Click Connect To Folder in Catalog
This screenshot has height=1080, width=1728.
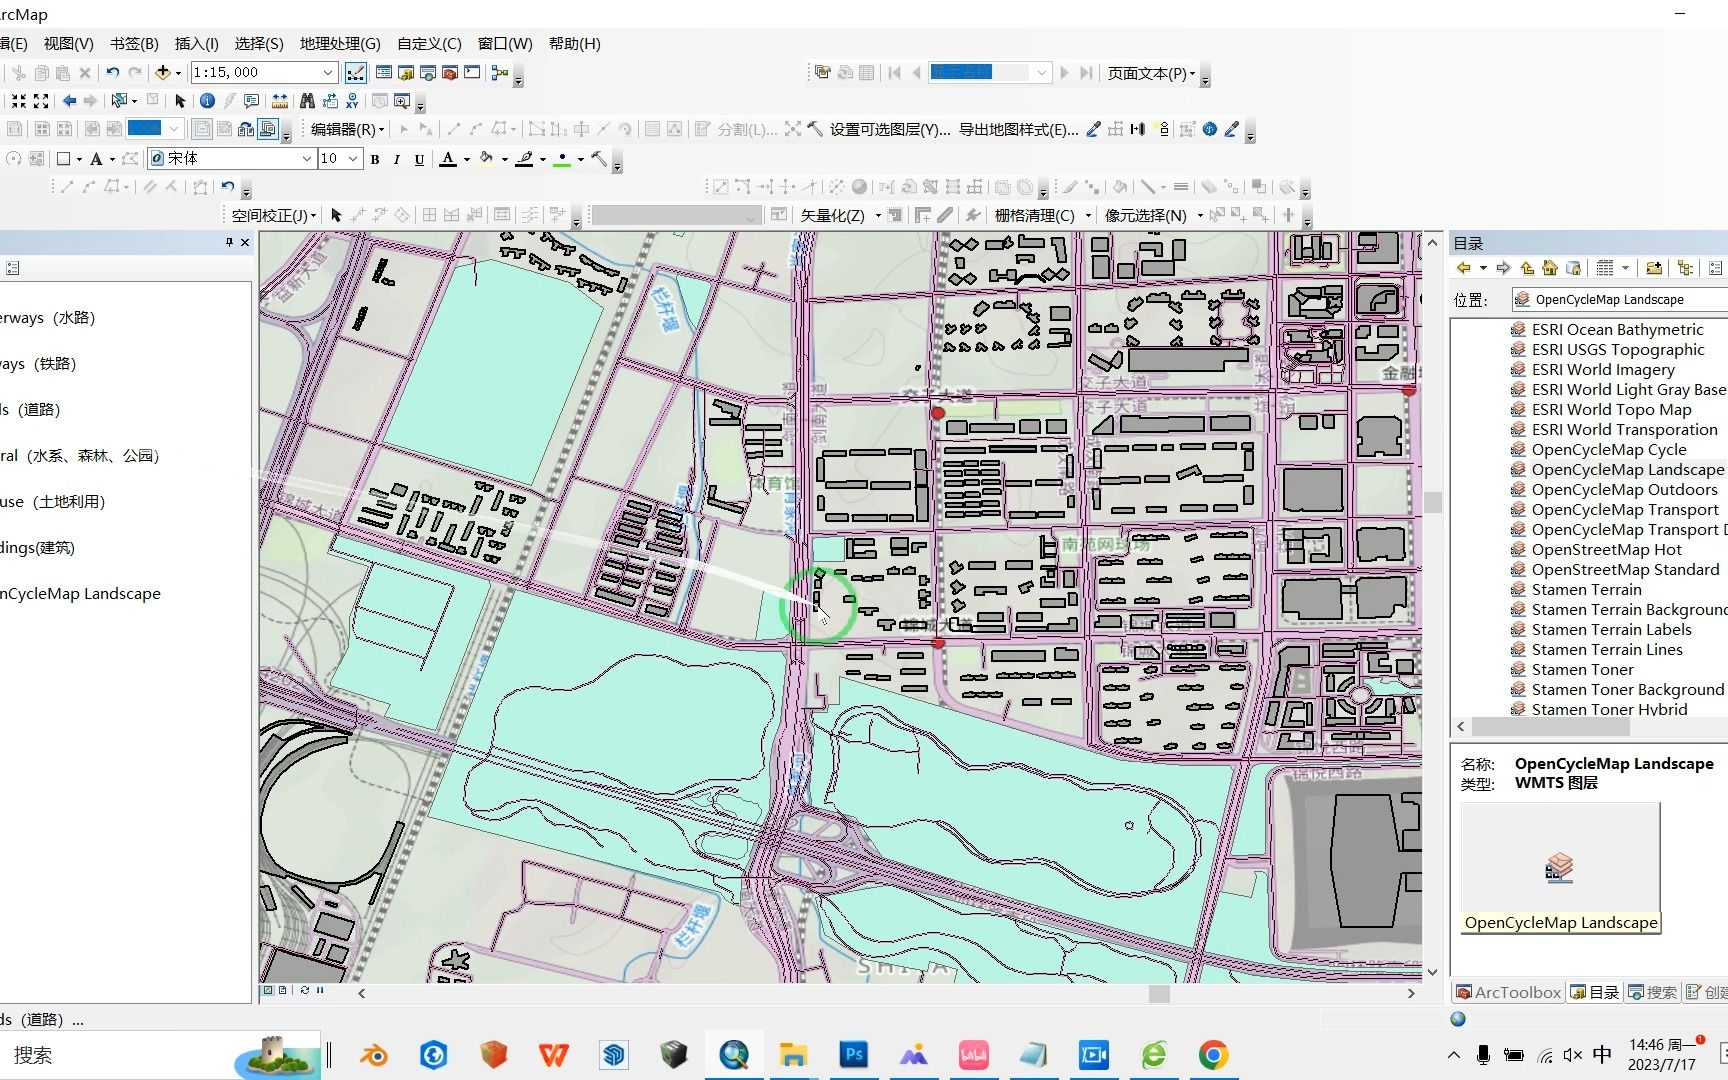pyautogui.click(x=1654, y=268)
